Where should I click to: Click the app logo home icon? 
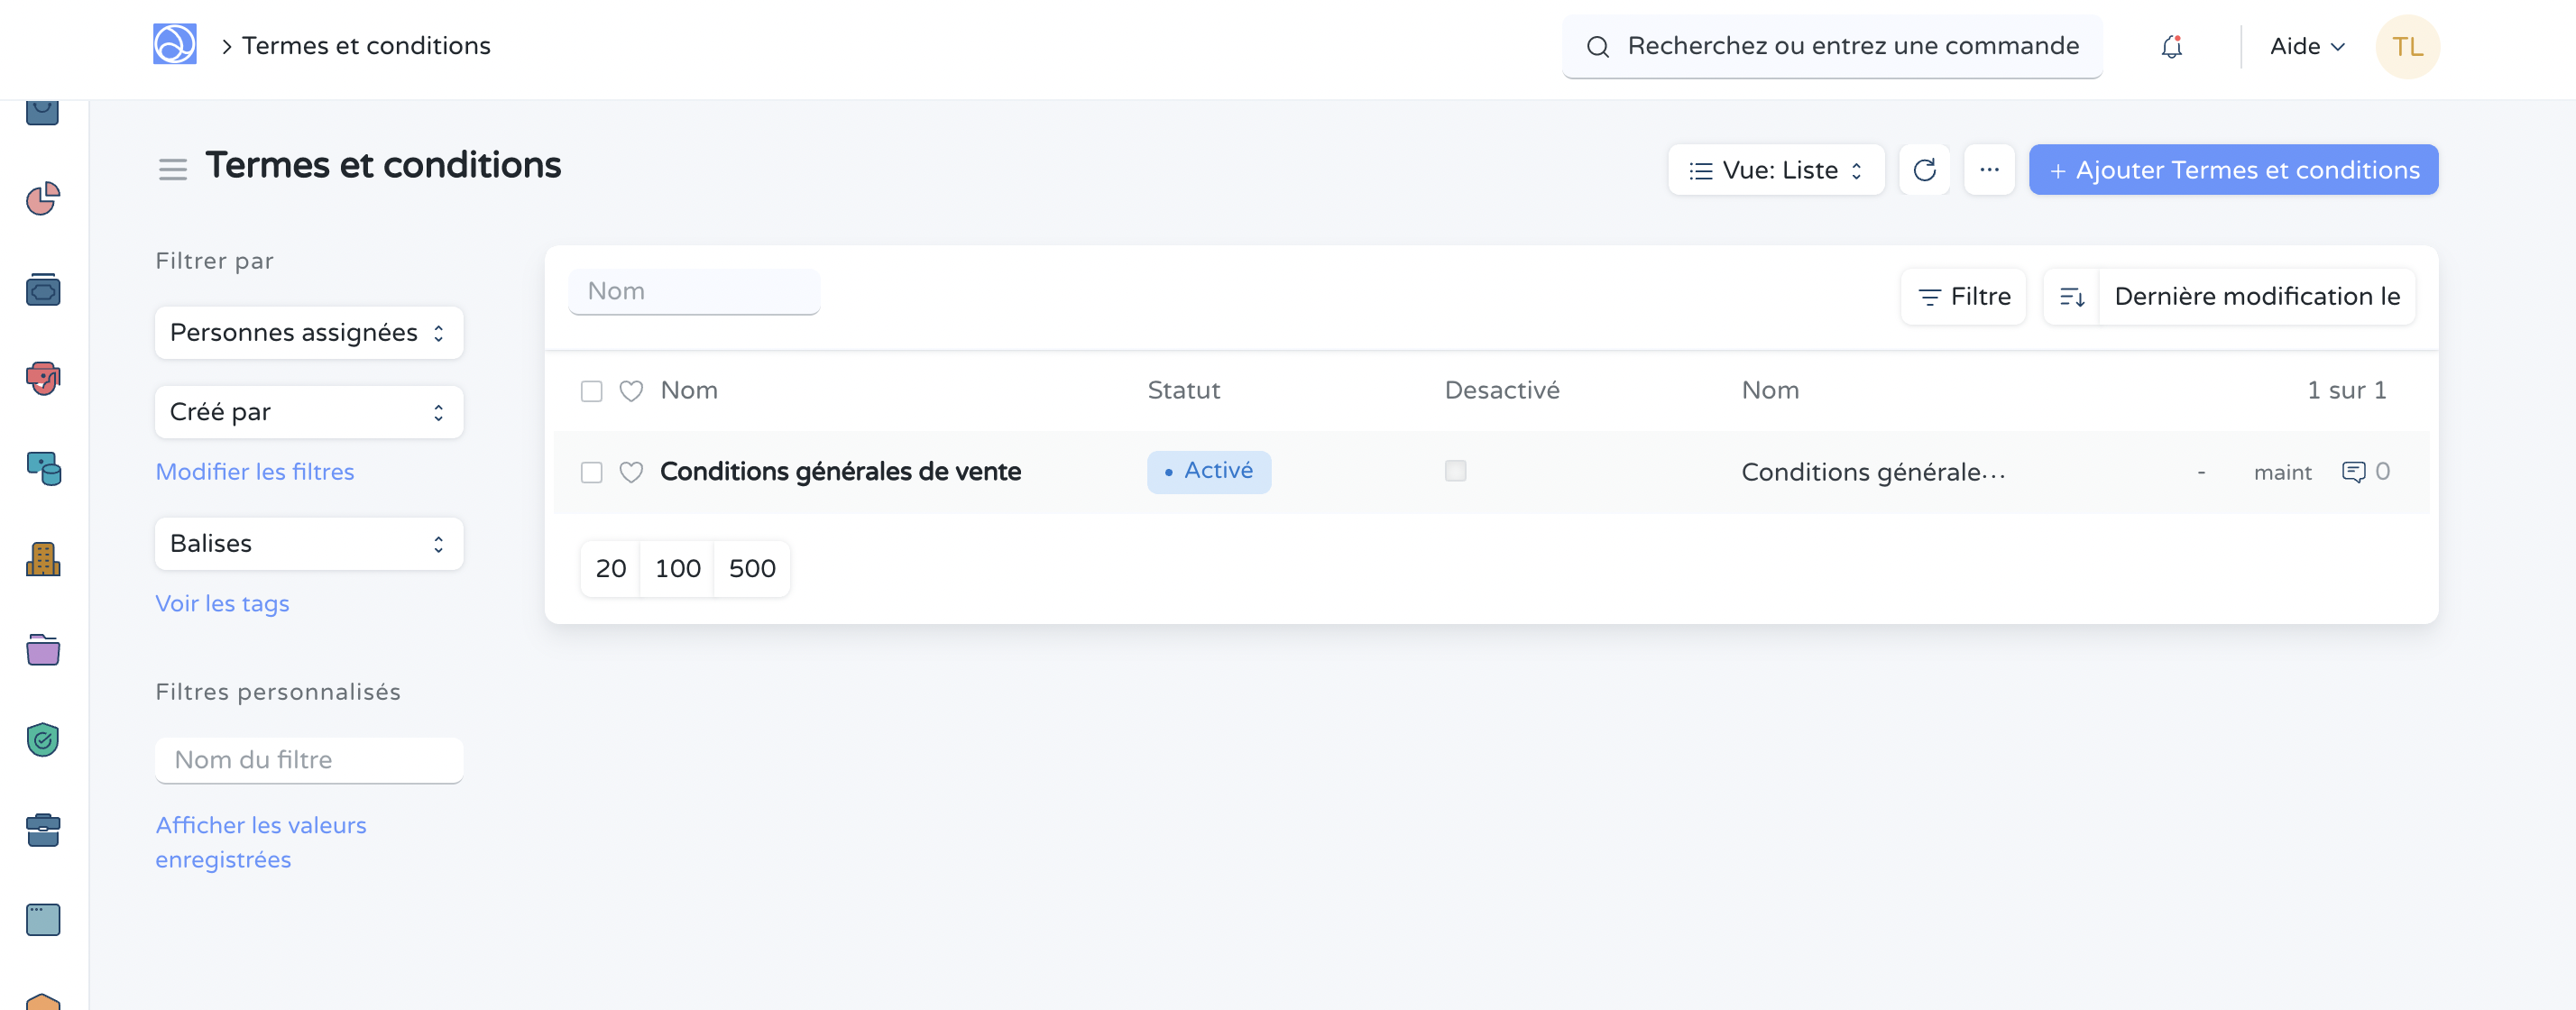(x=174, y=45)
